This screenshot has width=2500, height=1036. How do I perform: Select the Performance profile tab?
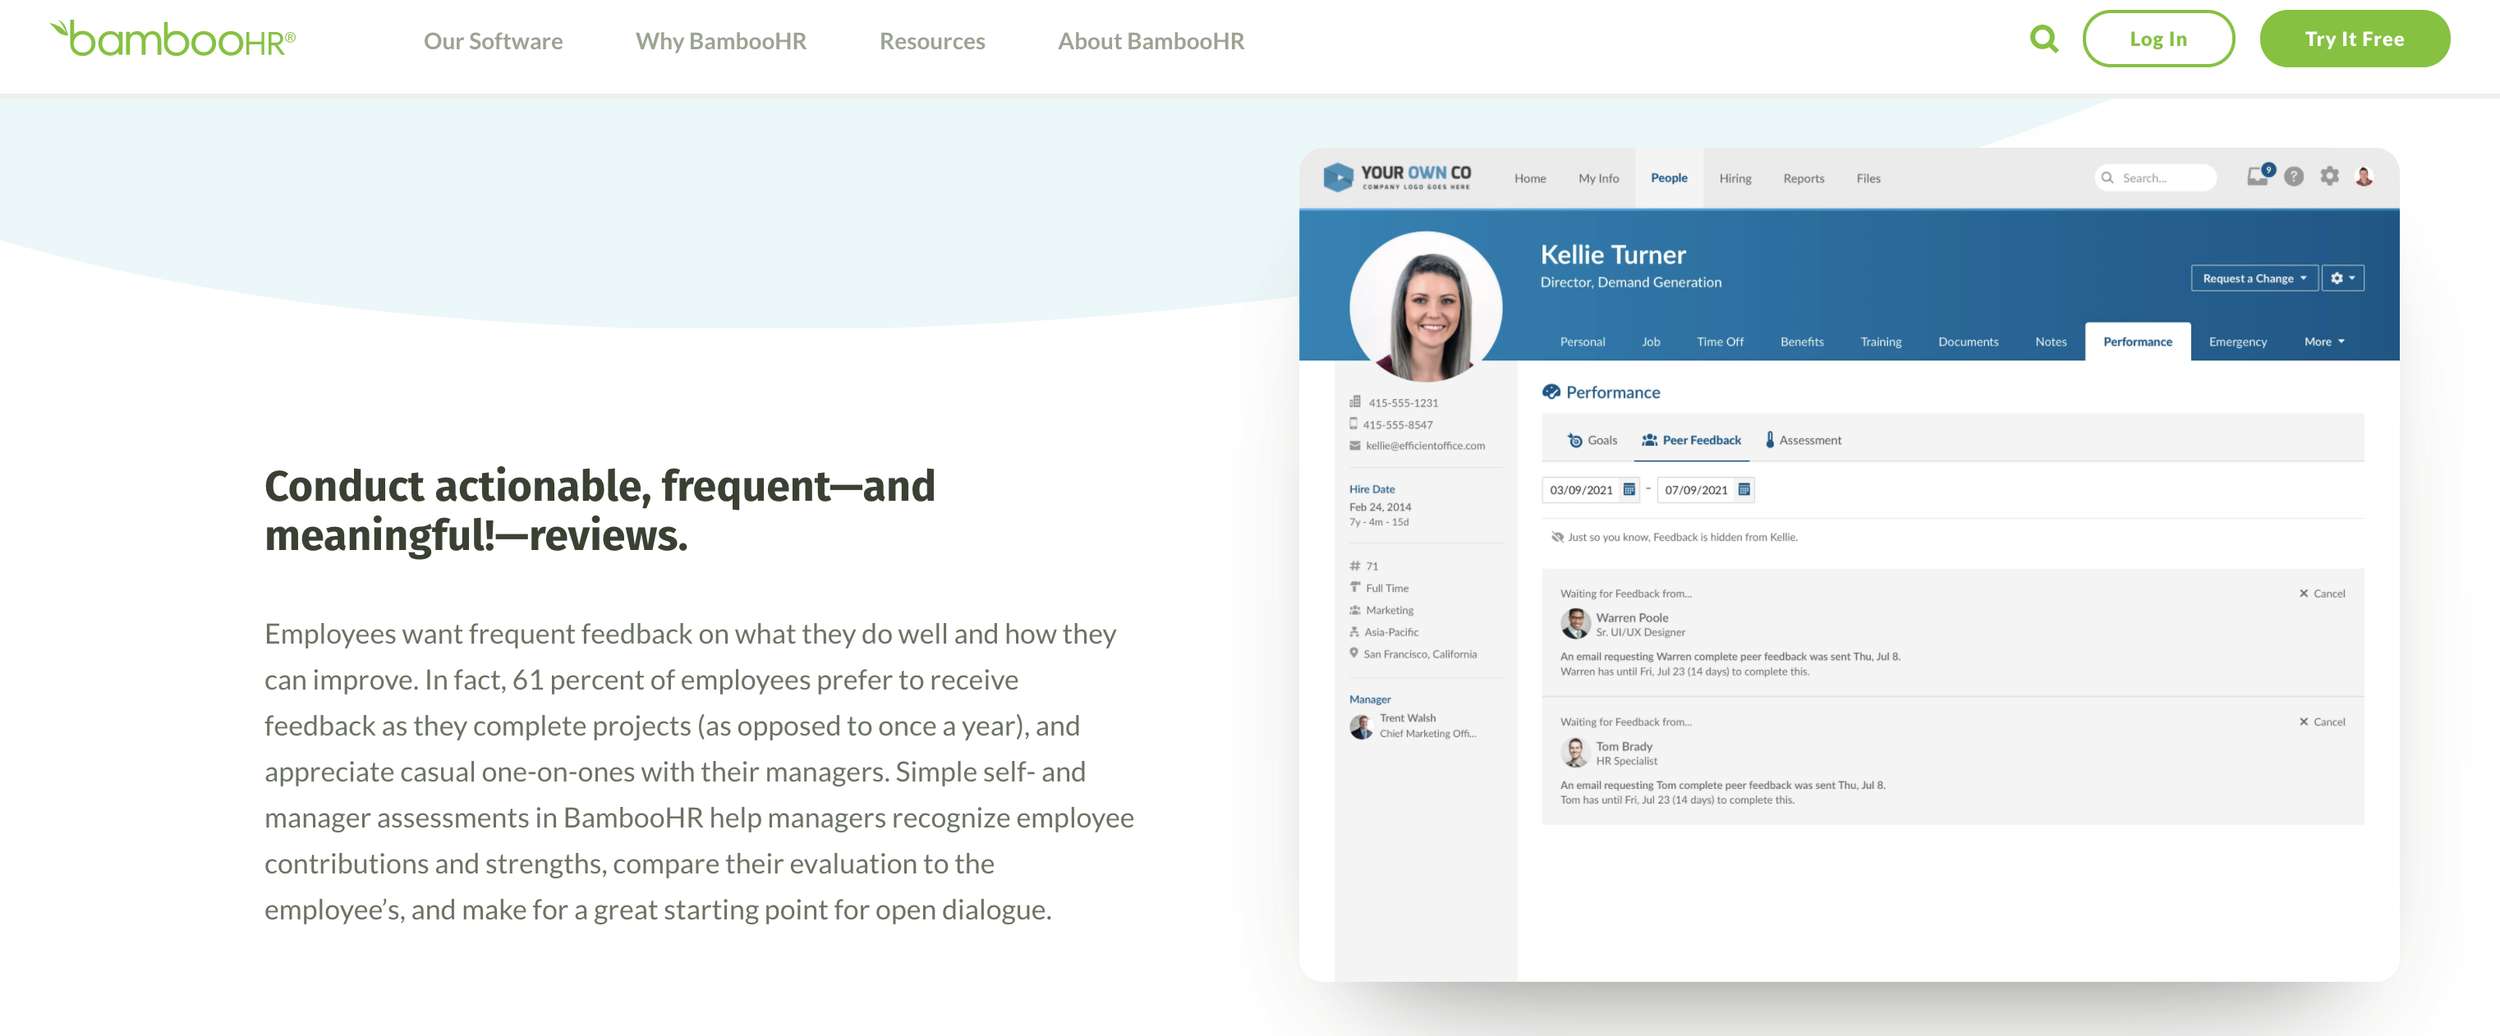(2138, 342)
